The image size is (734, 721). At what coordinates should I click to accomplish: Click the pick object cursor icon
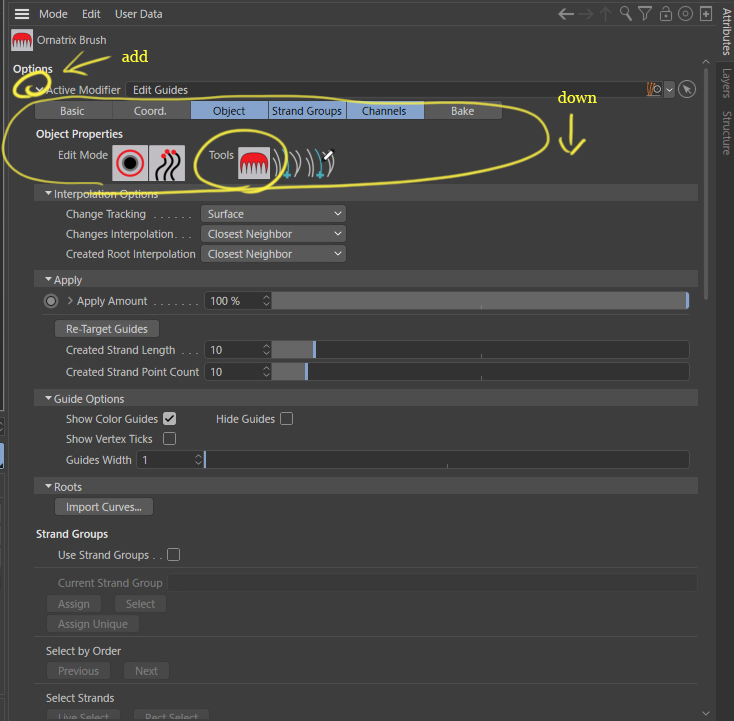click(686, 89)
